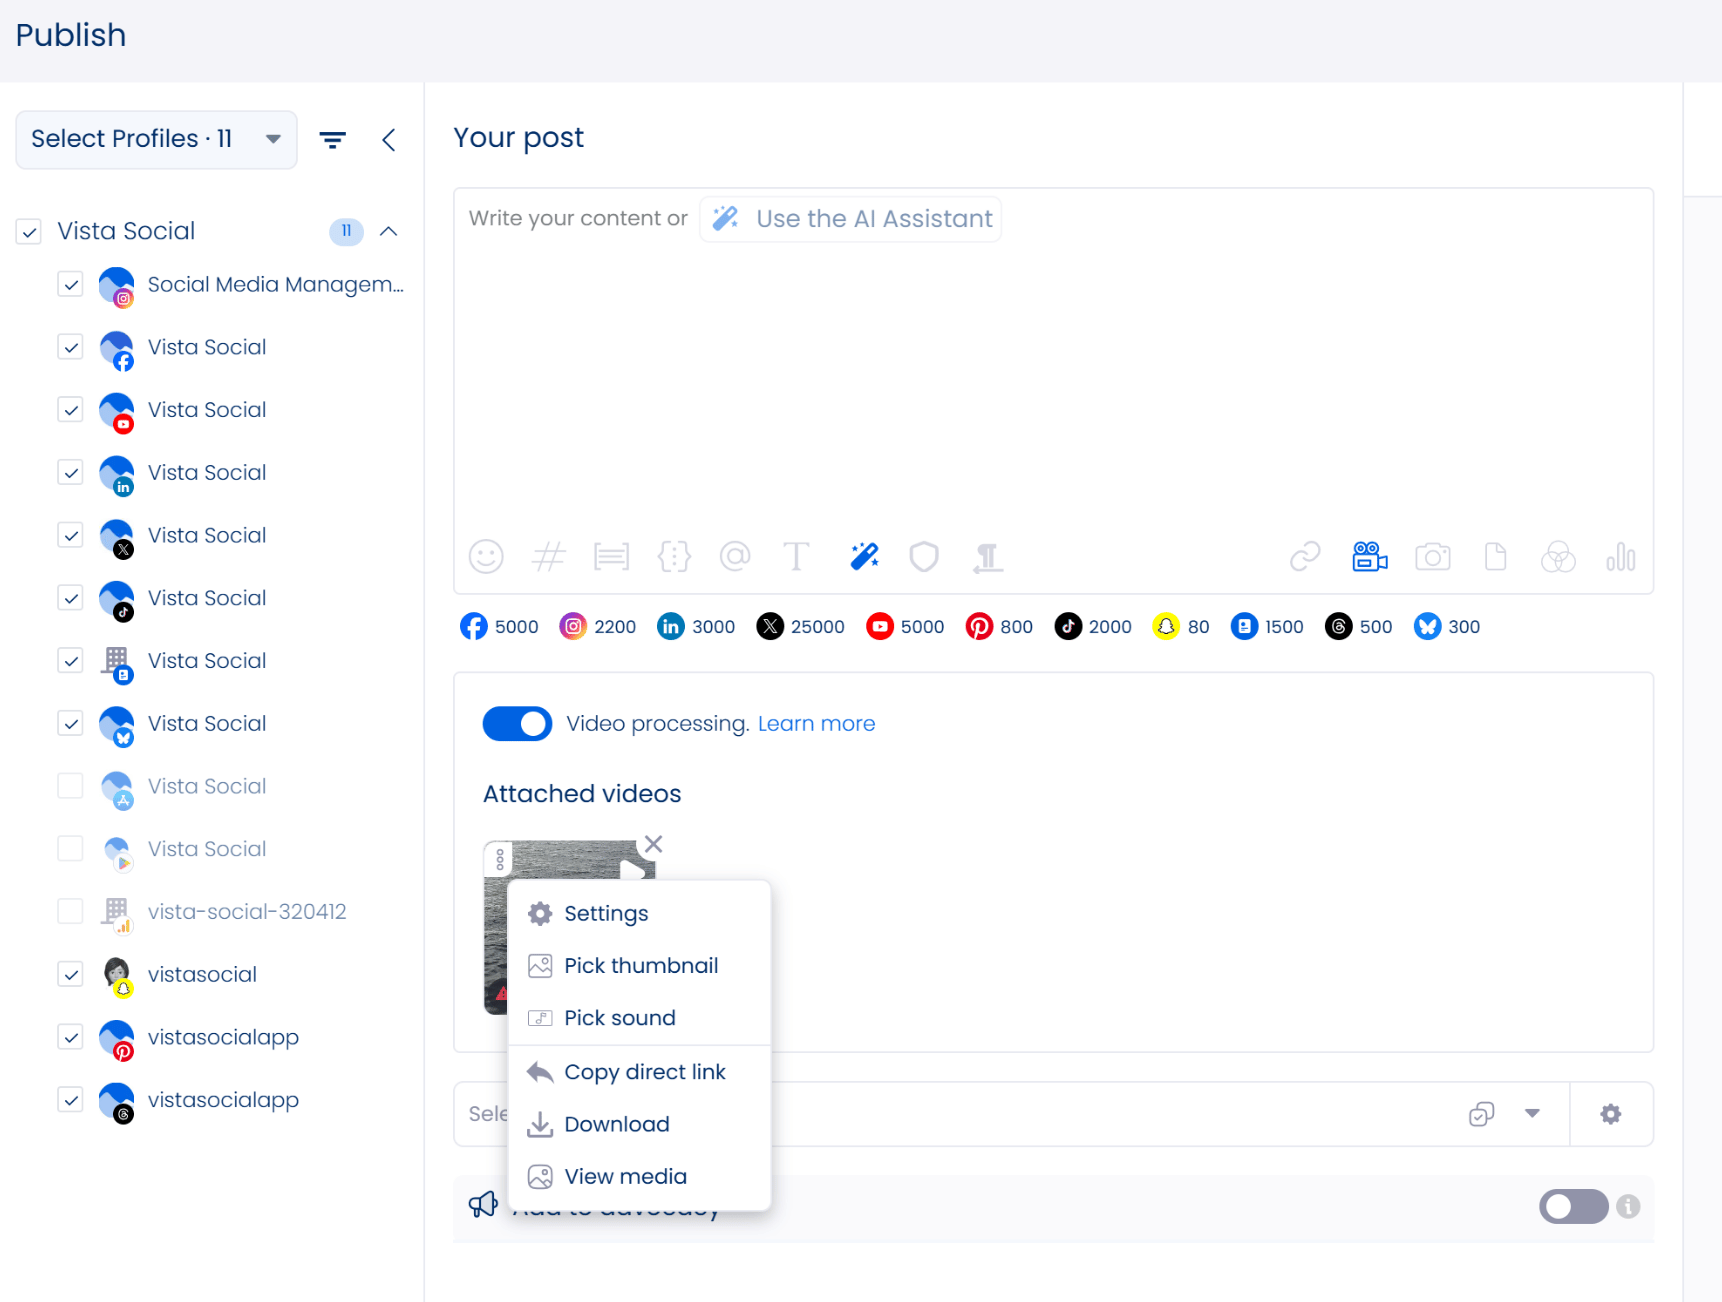The width and height of the screenshot is (1722, 1302).
Task: Remove attached video with X icon
Action: point(654,844)
